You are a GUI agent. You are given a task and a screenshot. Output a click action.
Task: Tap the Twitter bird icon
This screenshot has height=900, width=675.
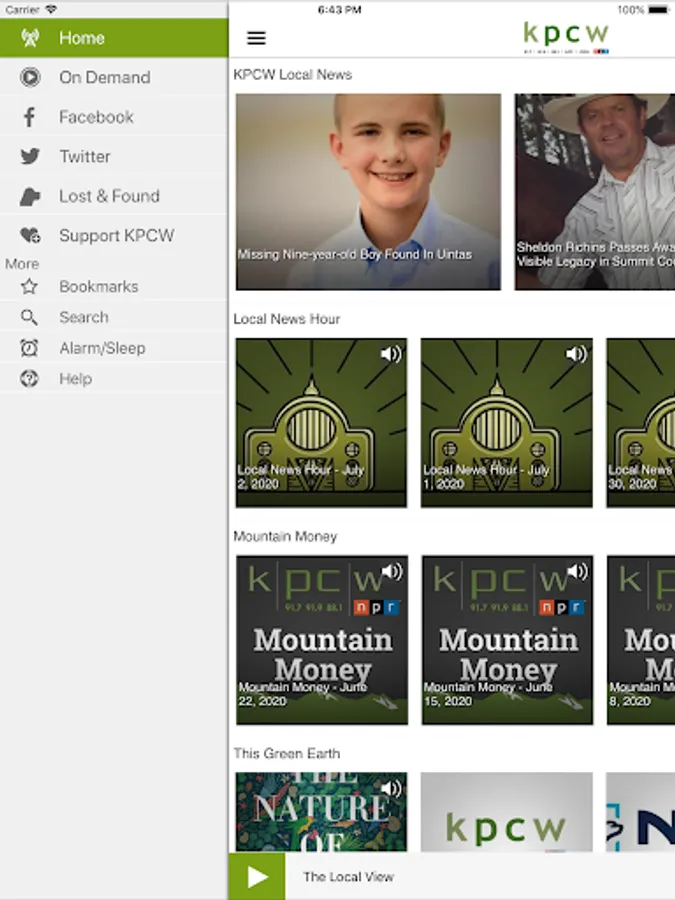(30, 156)
